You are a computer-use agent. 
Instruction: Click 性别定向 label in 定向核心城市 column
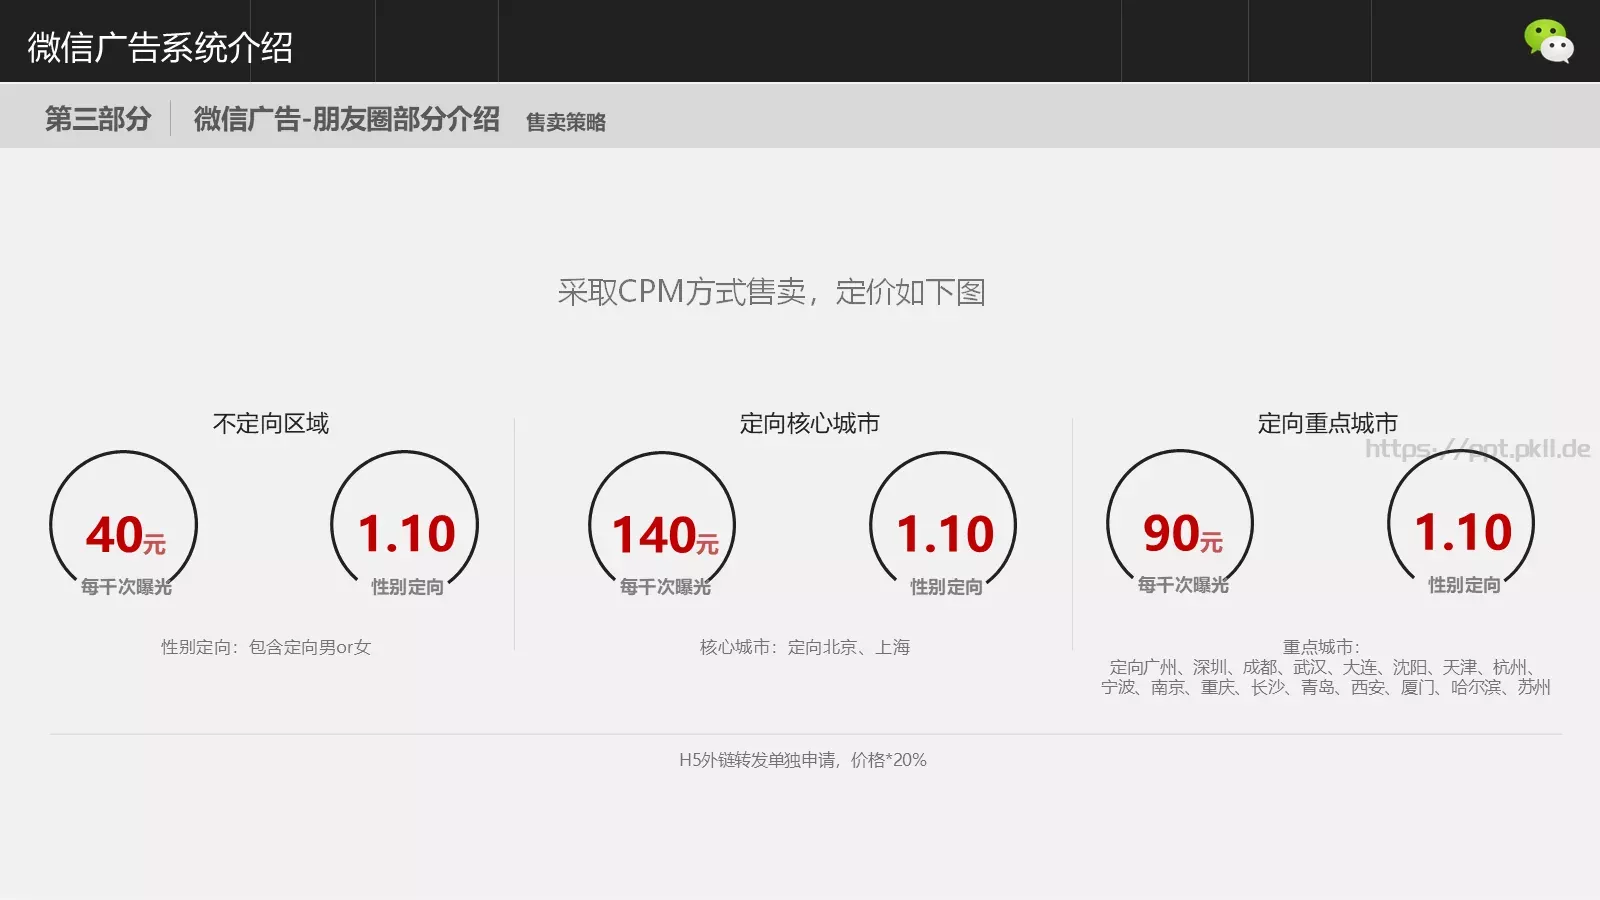pyautogui.click(x=946, y=587)
